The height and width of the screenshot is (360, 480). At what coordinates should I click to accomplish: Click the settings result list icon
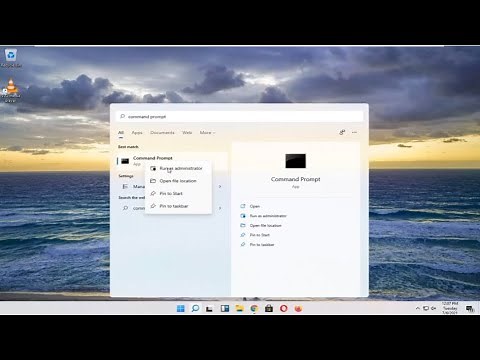click(x=125, y=187)
